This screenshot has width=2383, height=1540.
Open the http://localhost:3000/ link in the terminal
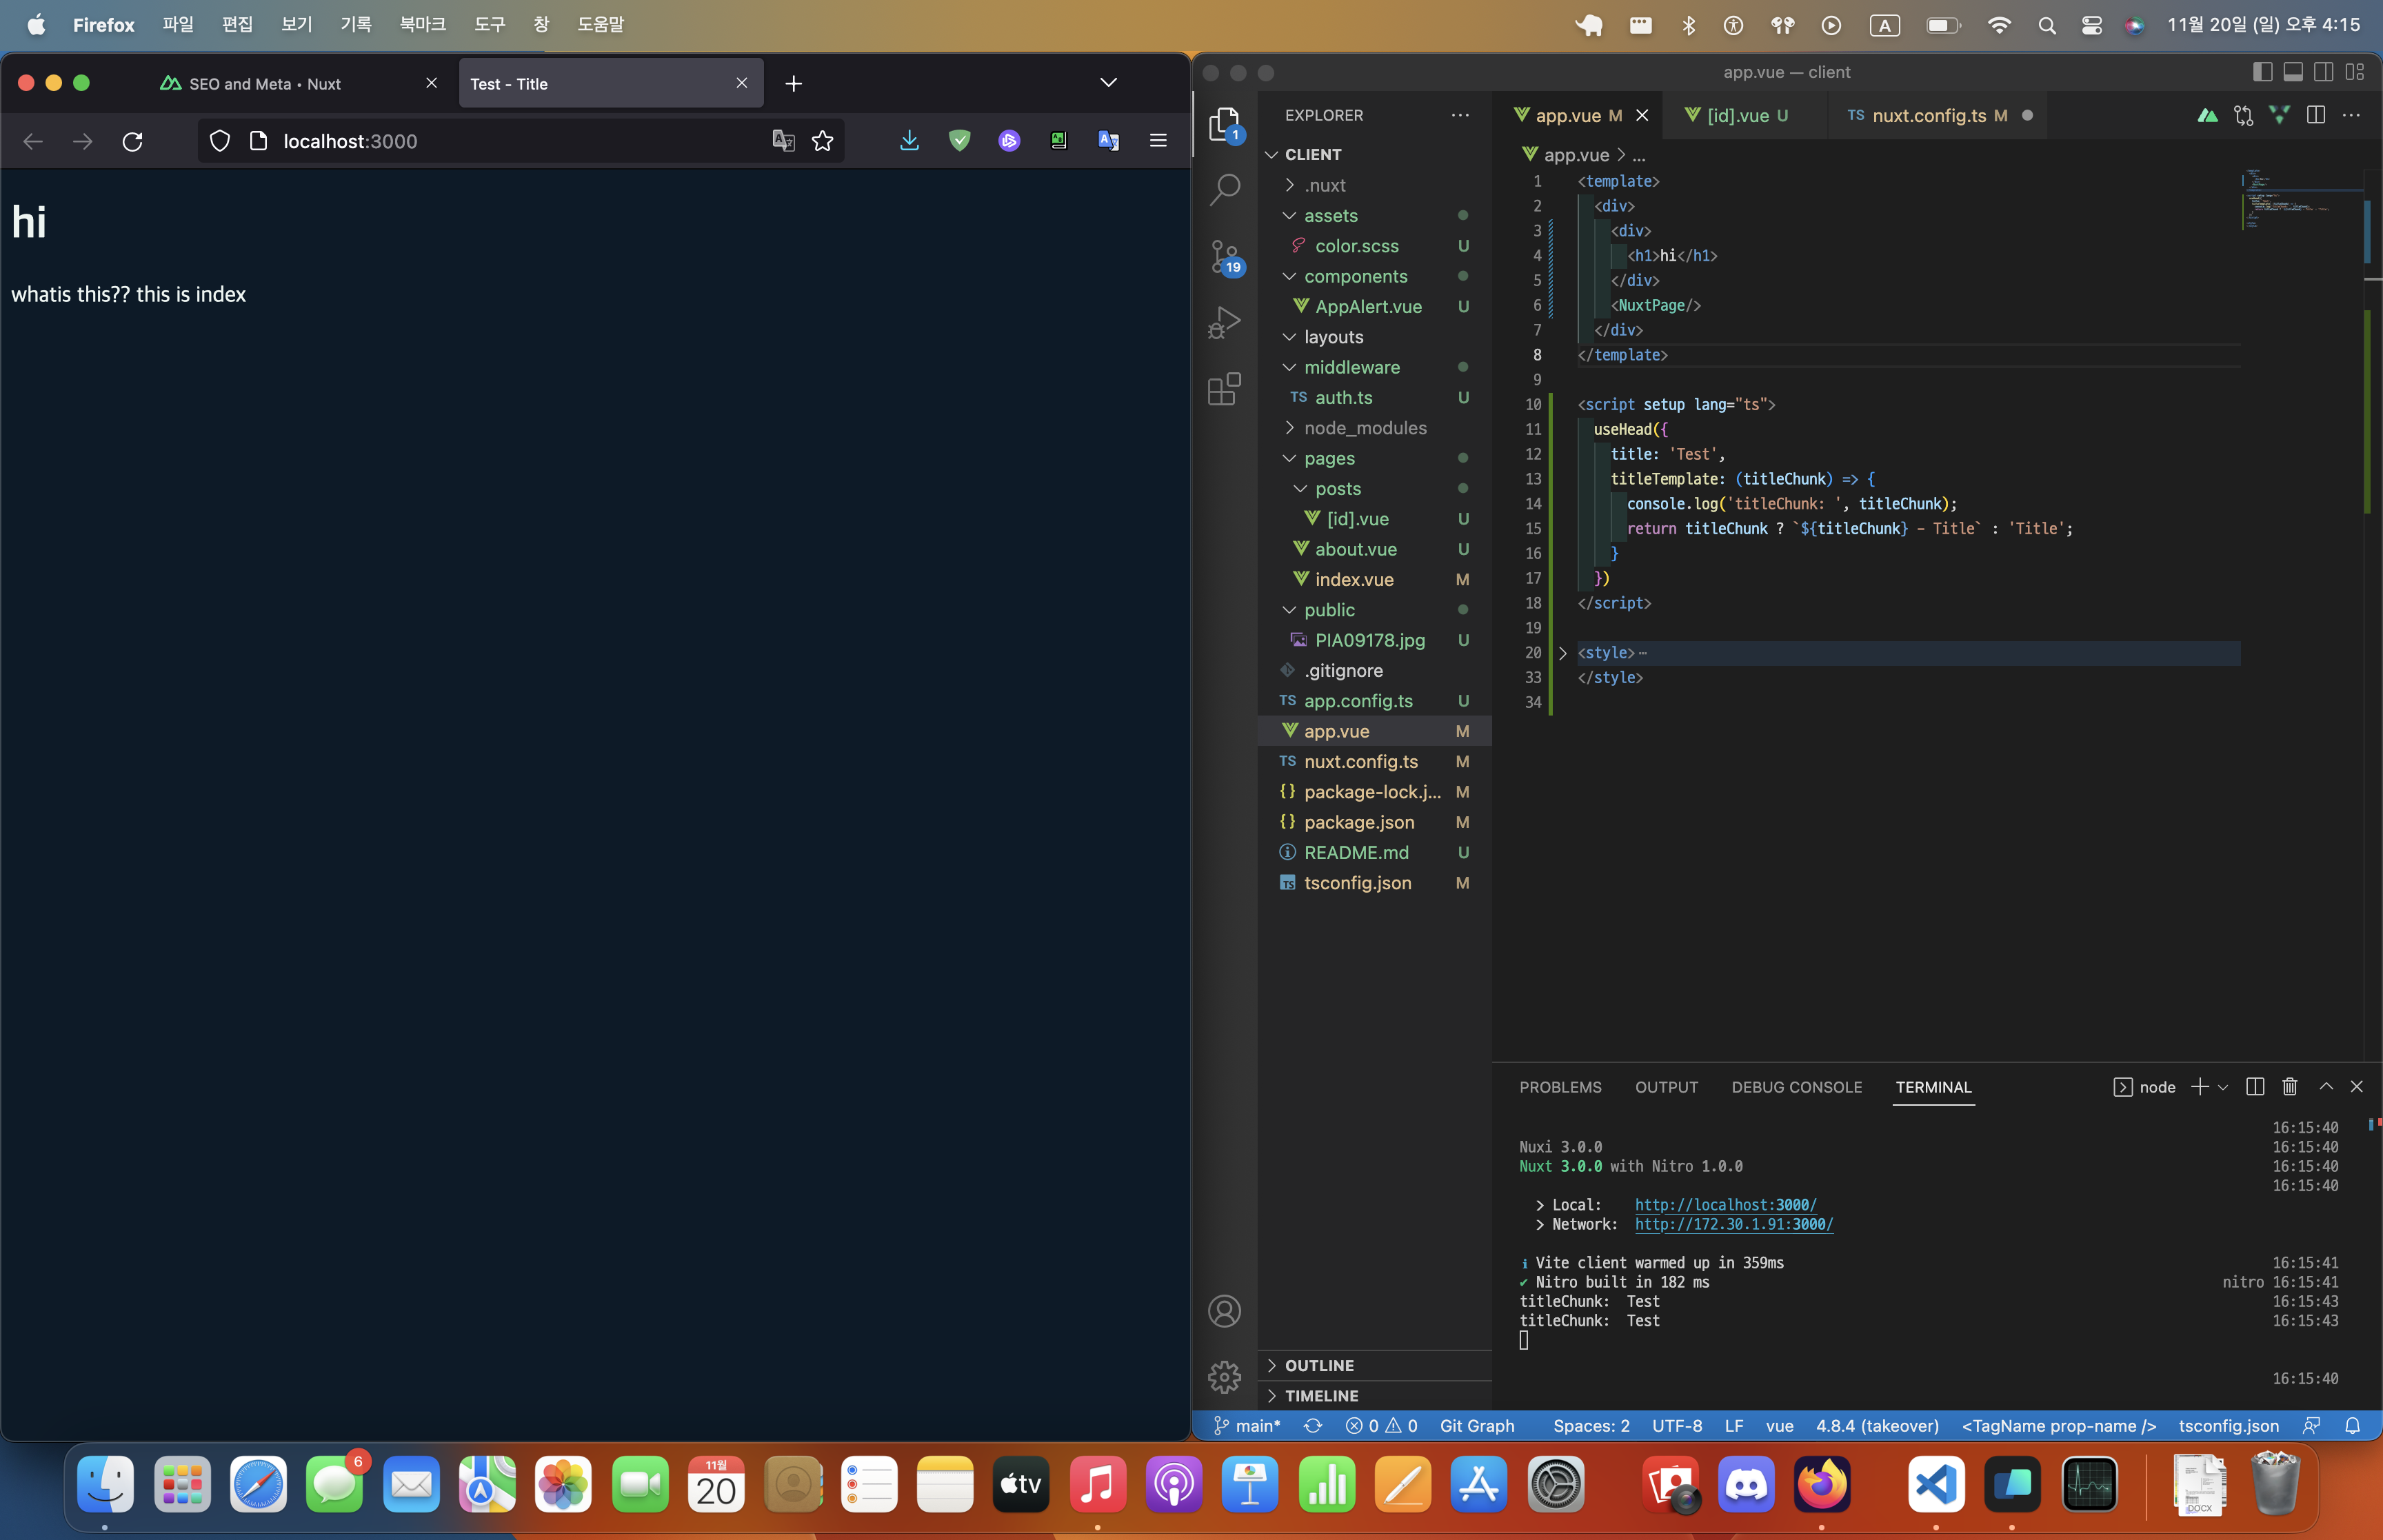(x=1725, y=1205)
